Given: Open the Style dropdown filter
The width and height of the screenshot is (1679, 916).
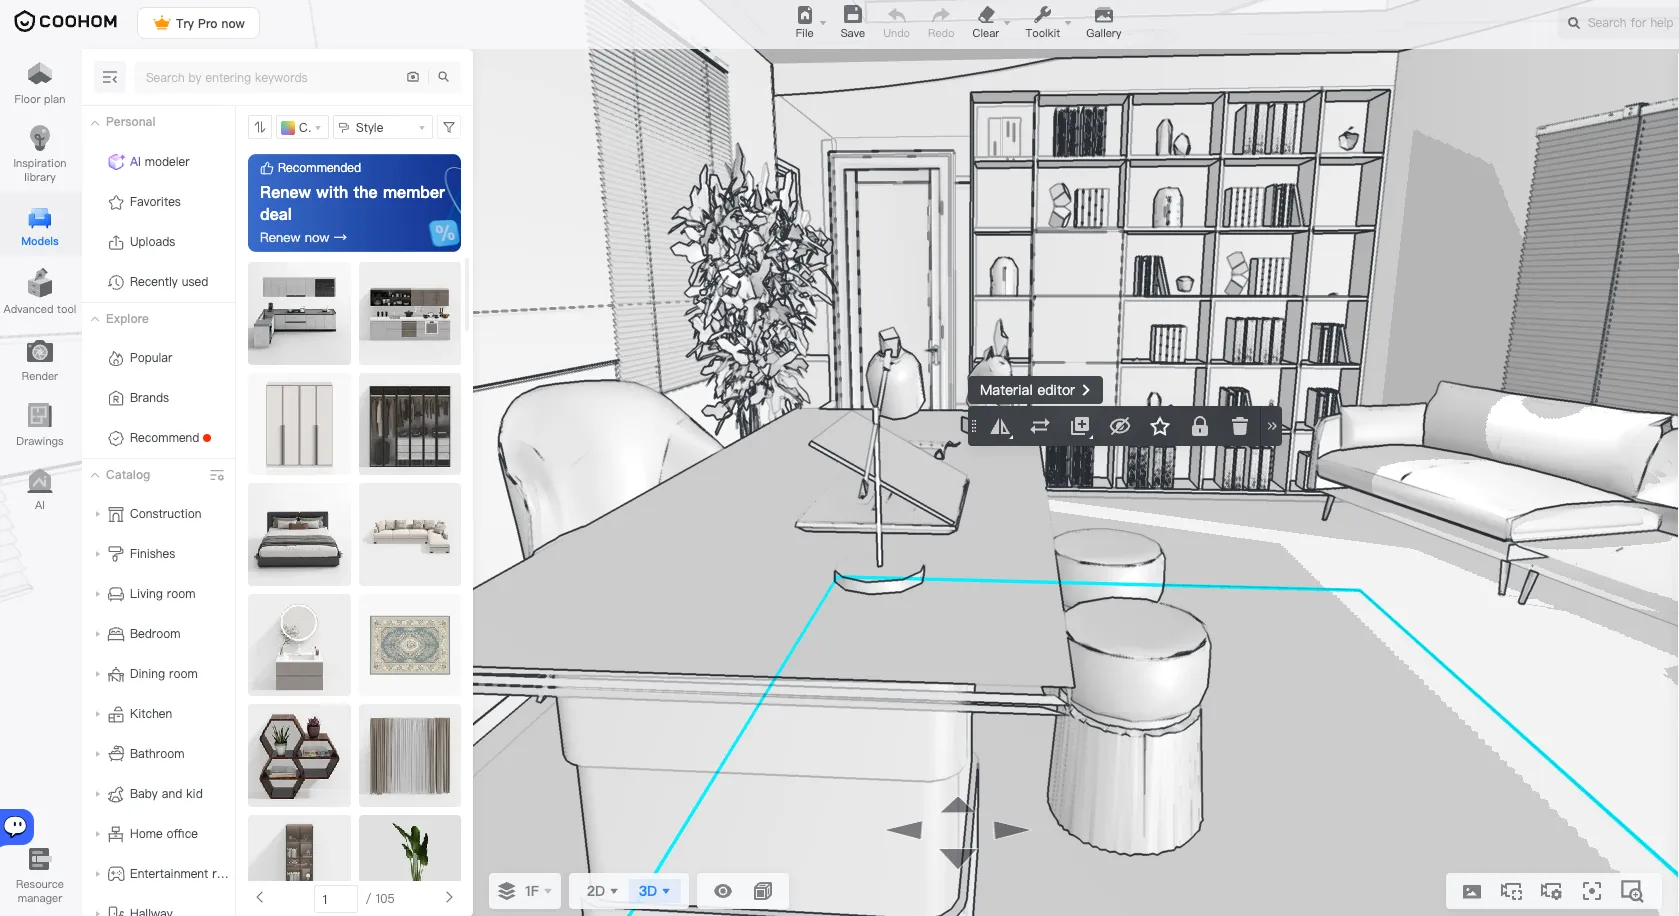Looking at the screenshot, I should pyautogui.click(x=383, y=127).
